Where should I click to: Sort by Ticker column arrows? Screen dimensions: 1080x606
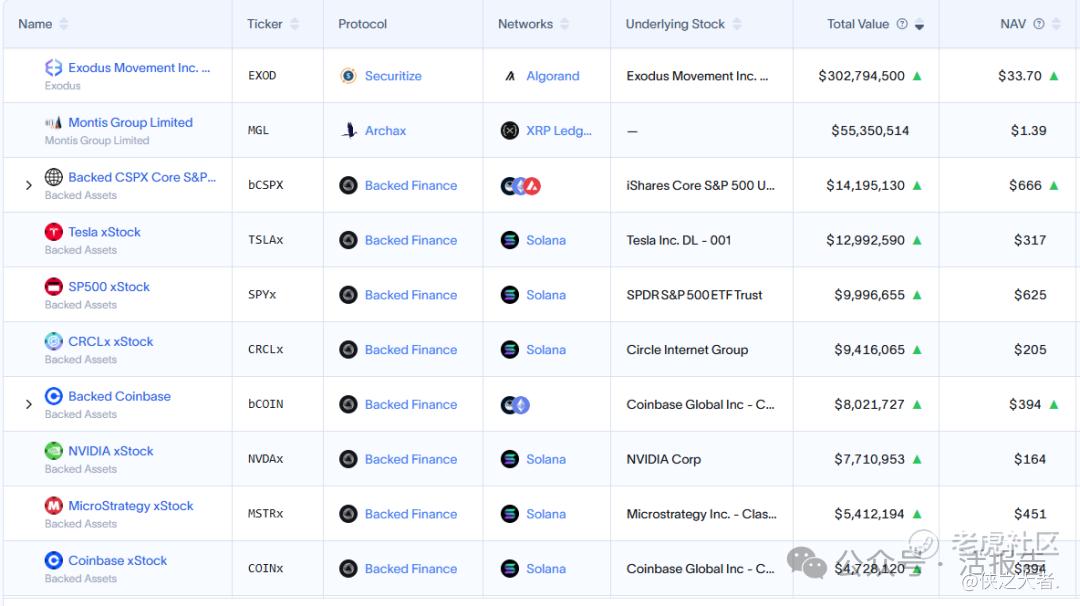click(x=295, y=24)
